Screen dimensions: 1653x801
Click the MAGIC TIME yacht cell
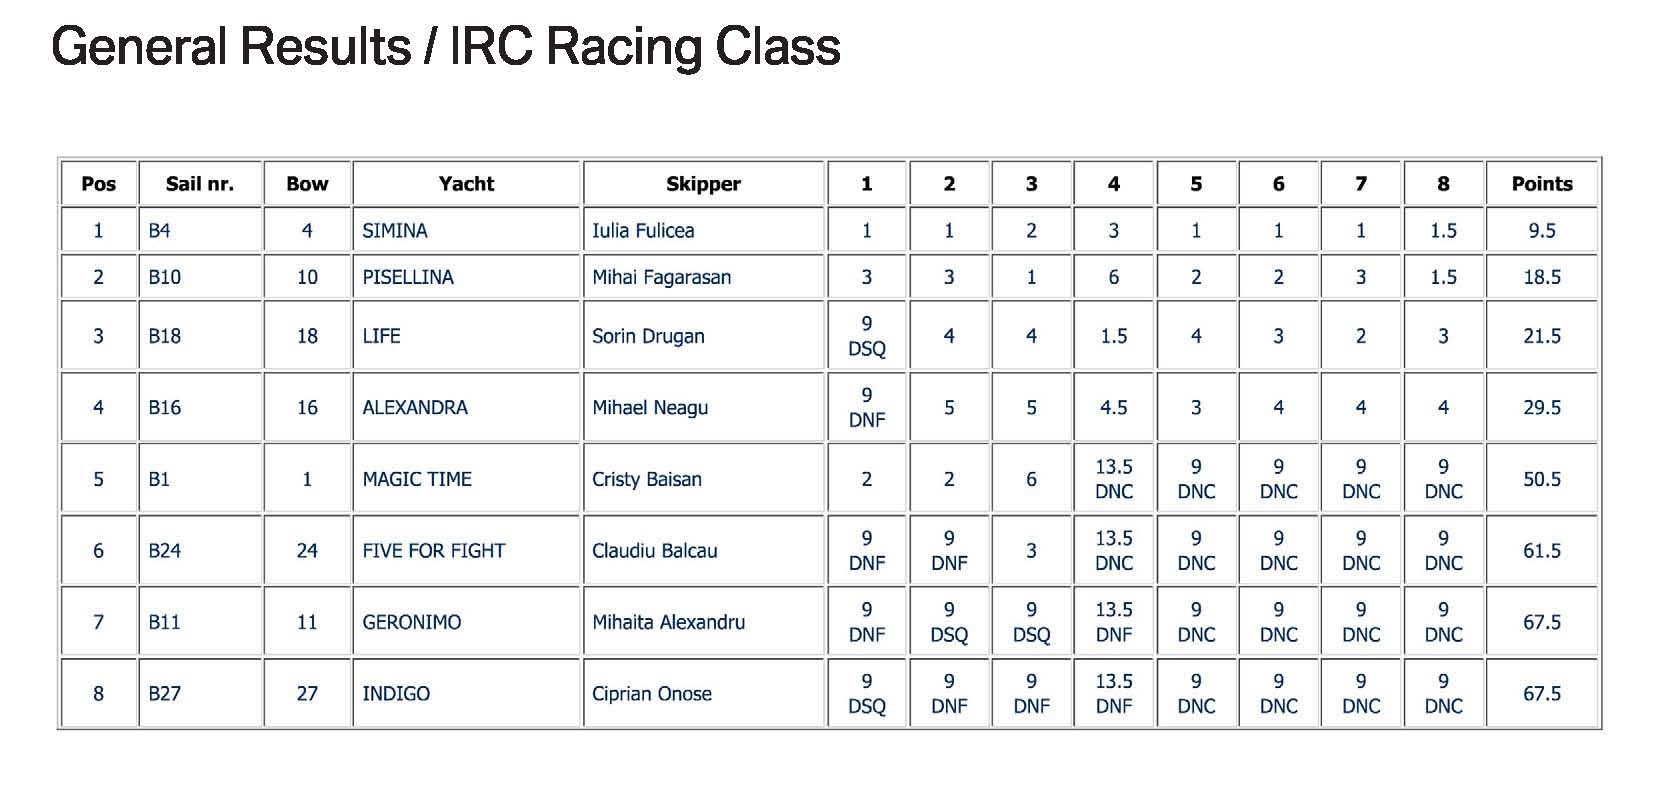coord(466,479)
